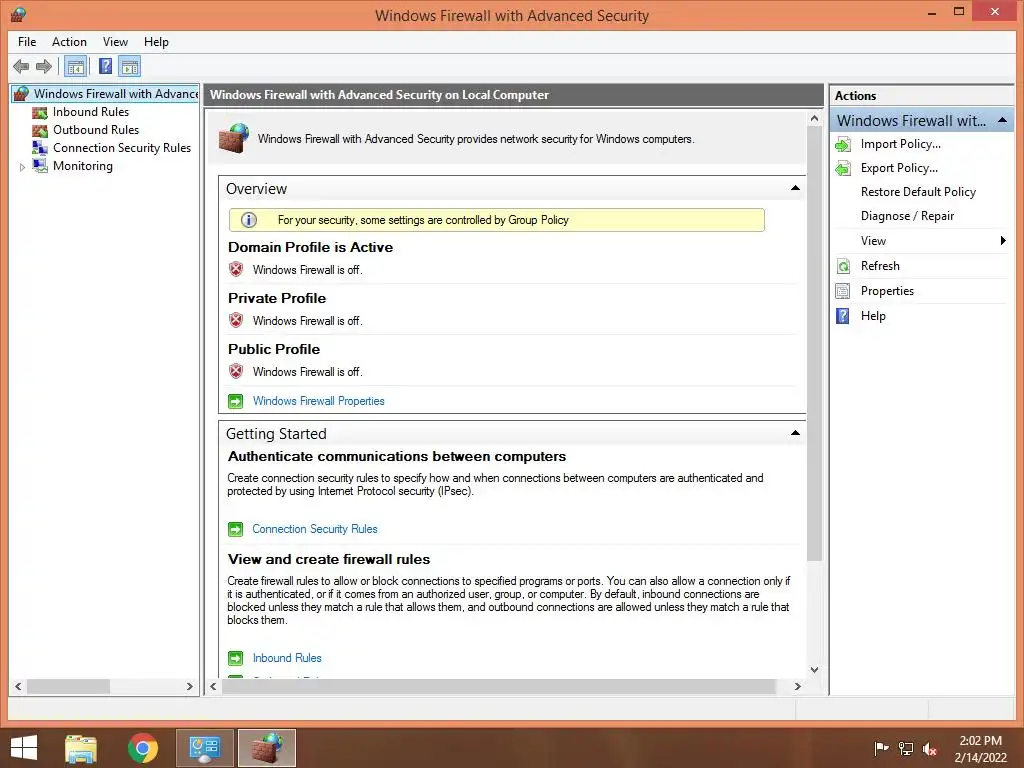
Task: Click the green arrow beside Windows Firewall Properties
Action: click(x=235, y=401)
